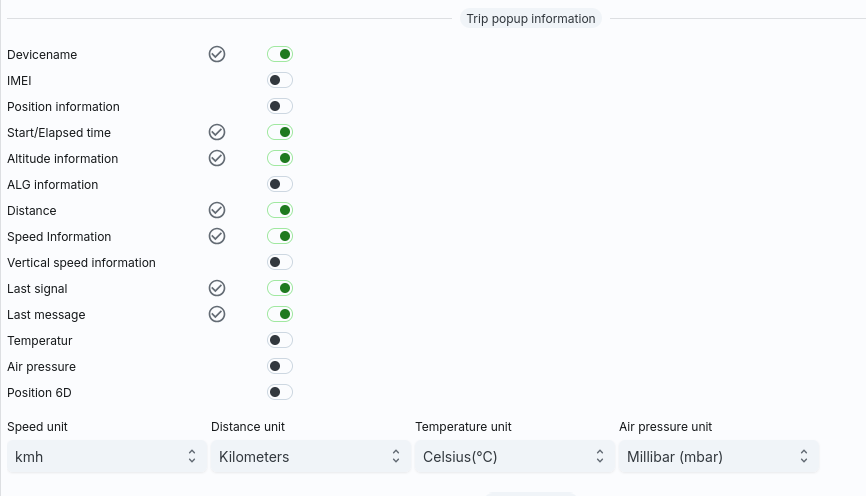866x496 pixels.
Task: Enable the Temperatur toggle
Action: tap(280, 340)
